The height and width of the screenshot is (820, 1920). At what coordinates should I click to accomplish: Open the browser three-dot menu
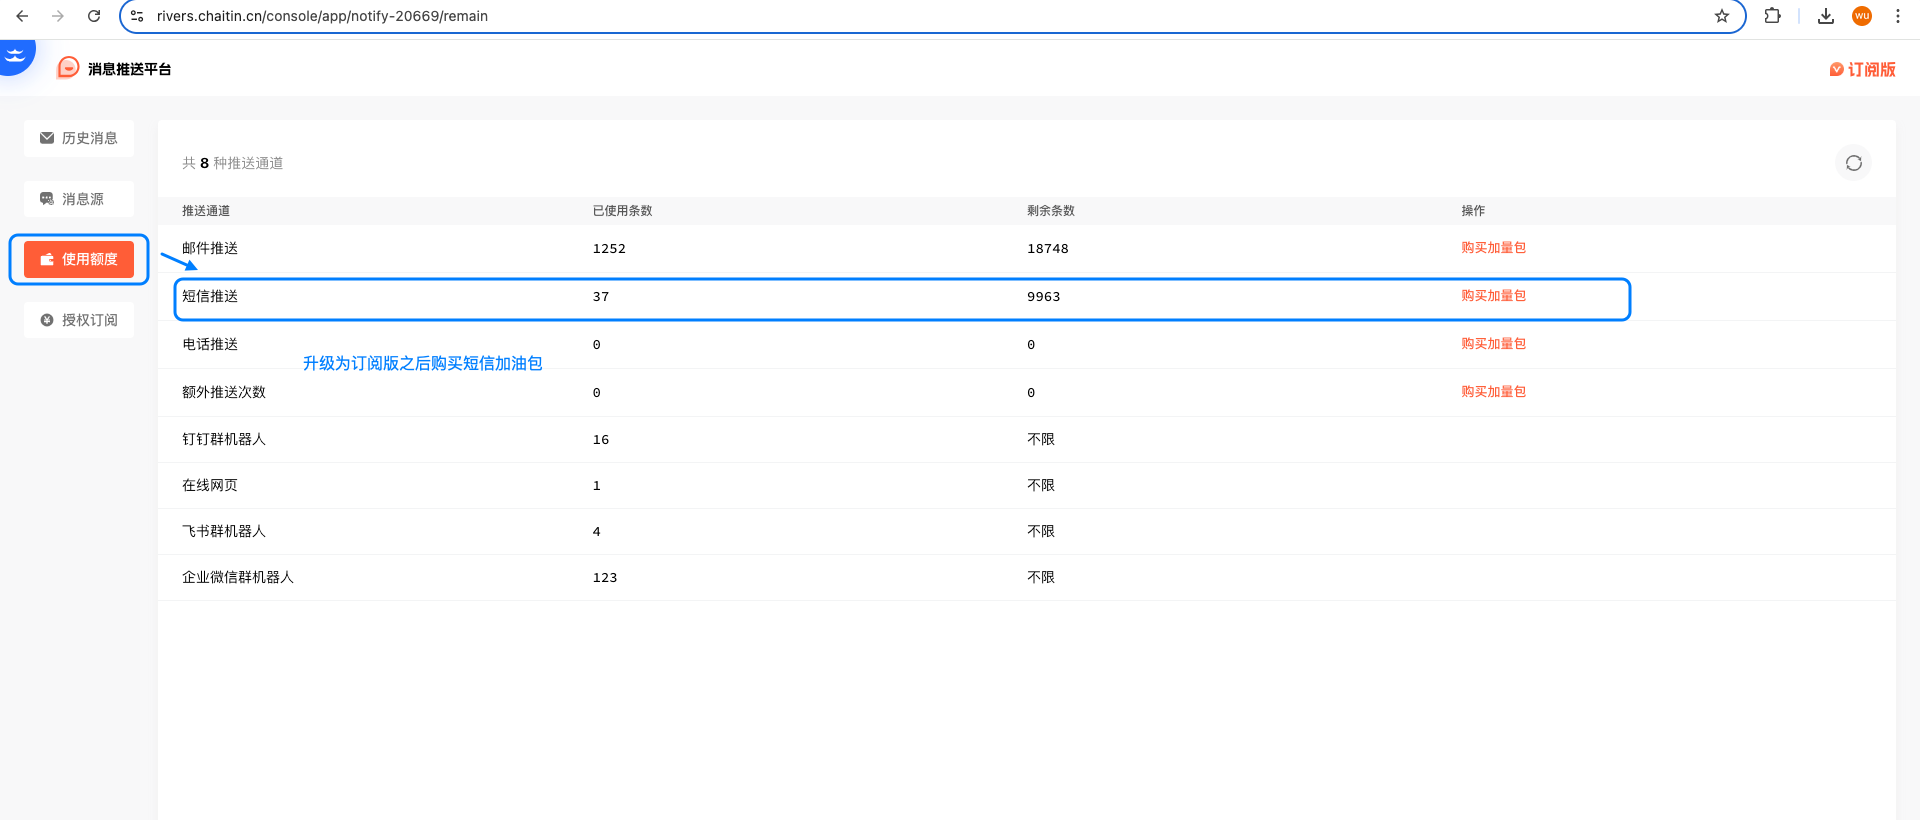(1897, 16)
